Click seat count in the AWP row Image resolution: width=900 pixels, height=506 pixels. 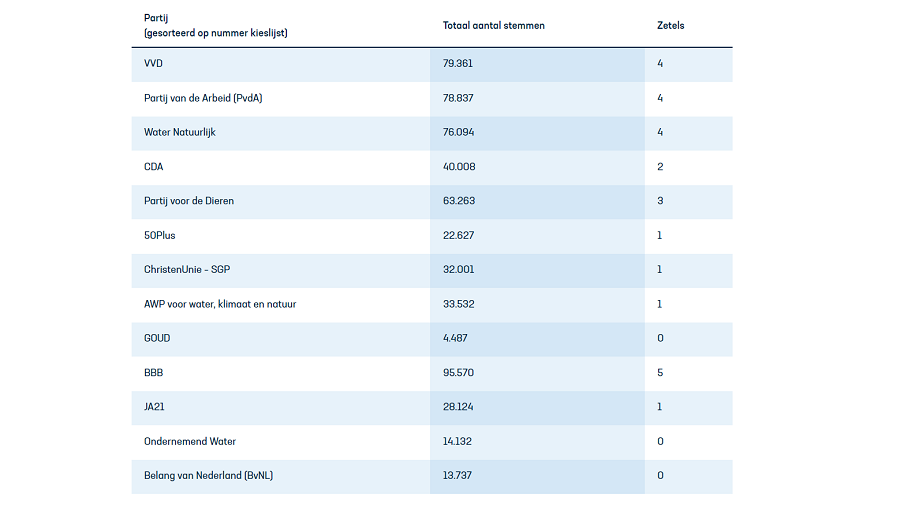660,304
